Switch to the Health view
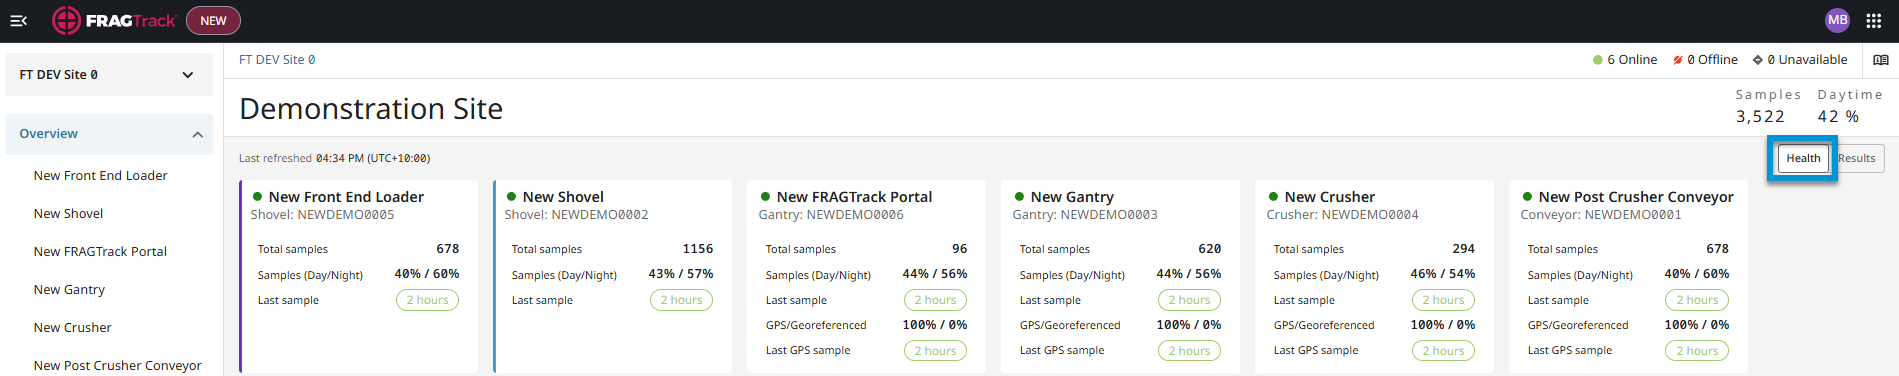Viewport: 1899px width, 376px height. pyautogui.click(x=1803, y=158)
